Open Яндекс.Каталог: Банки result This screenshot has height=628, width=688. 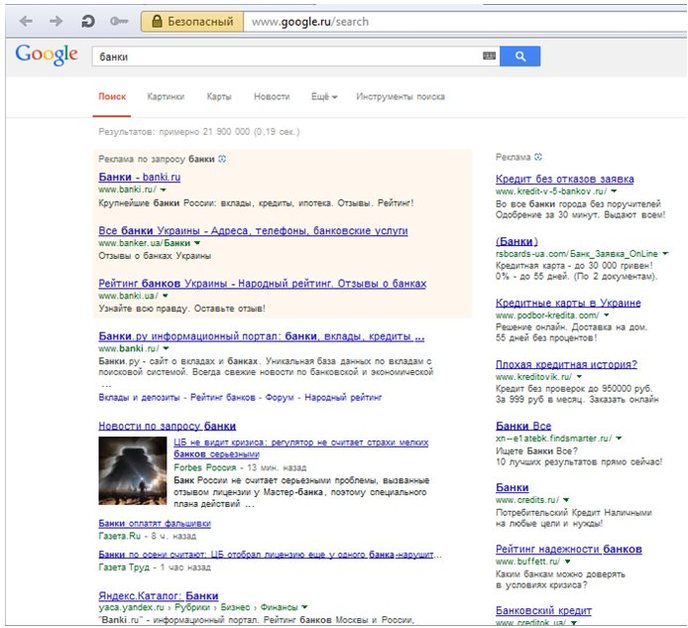point(158,596)
